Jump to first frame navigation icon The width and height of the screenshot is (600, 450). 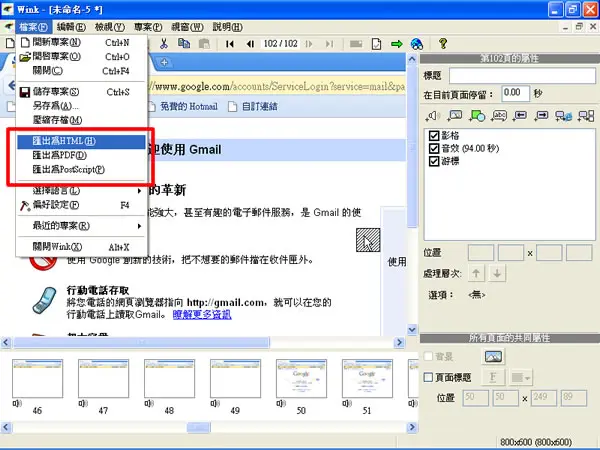[230, 44]
